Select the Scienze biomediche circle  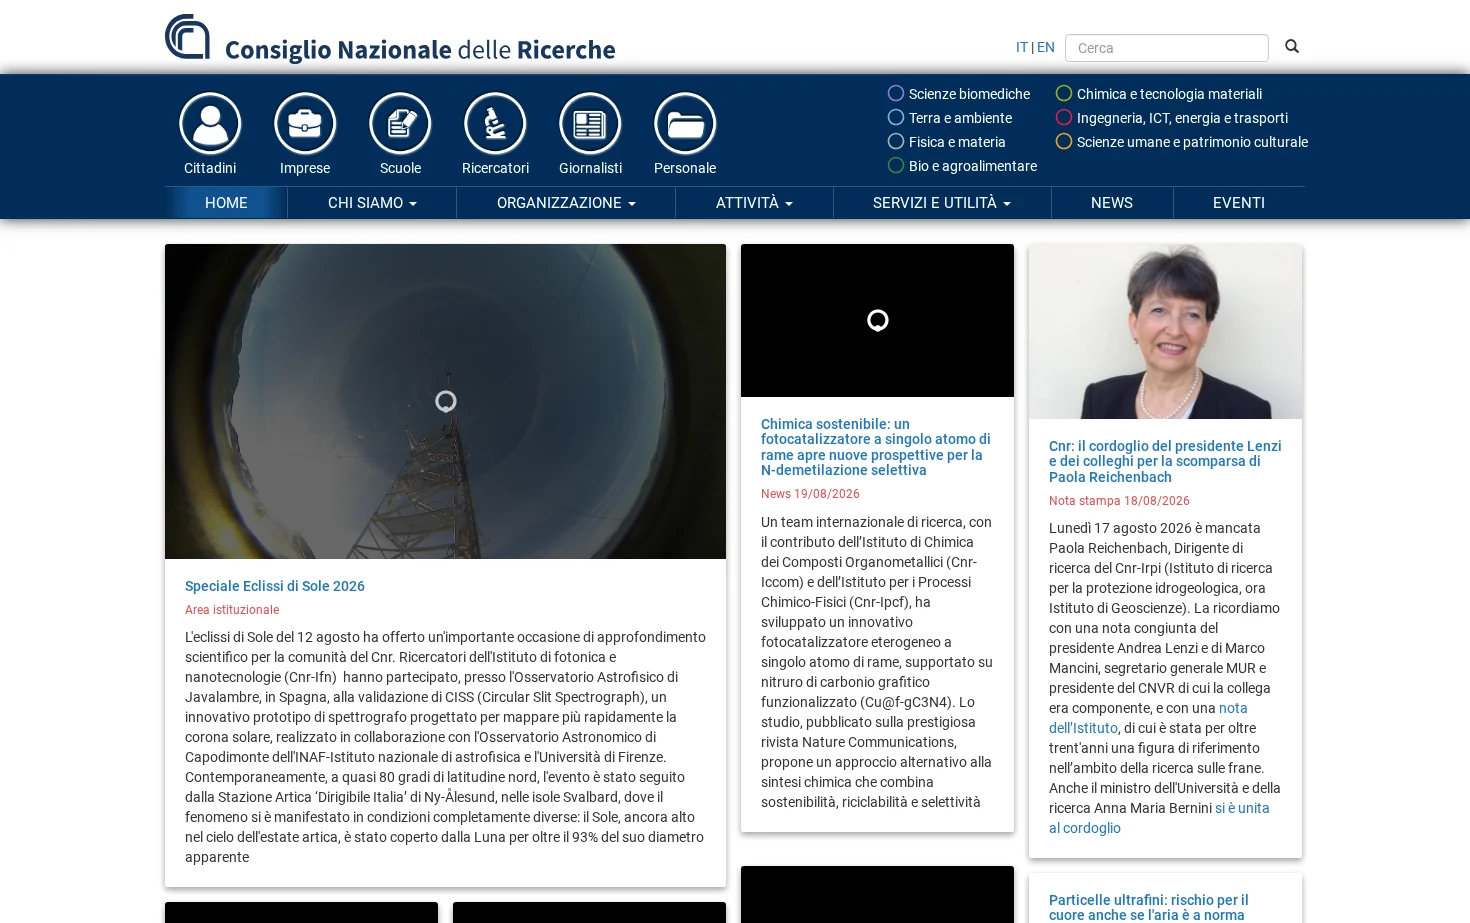(x=896, y=93)
